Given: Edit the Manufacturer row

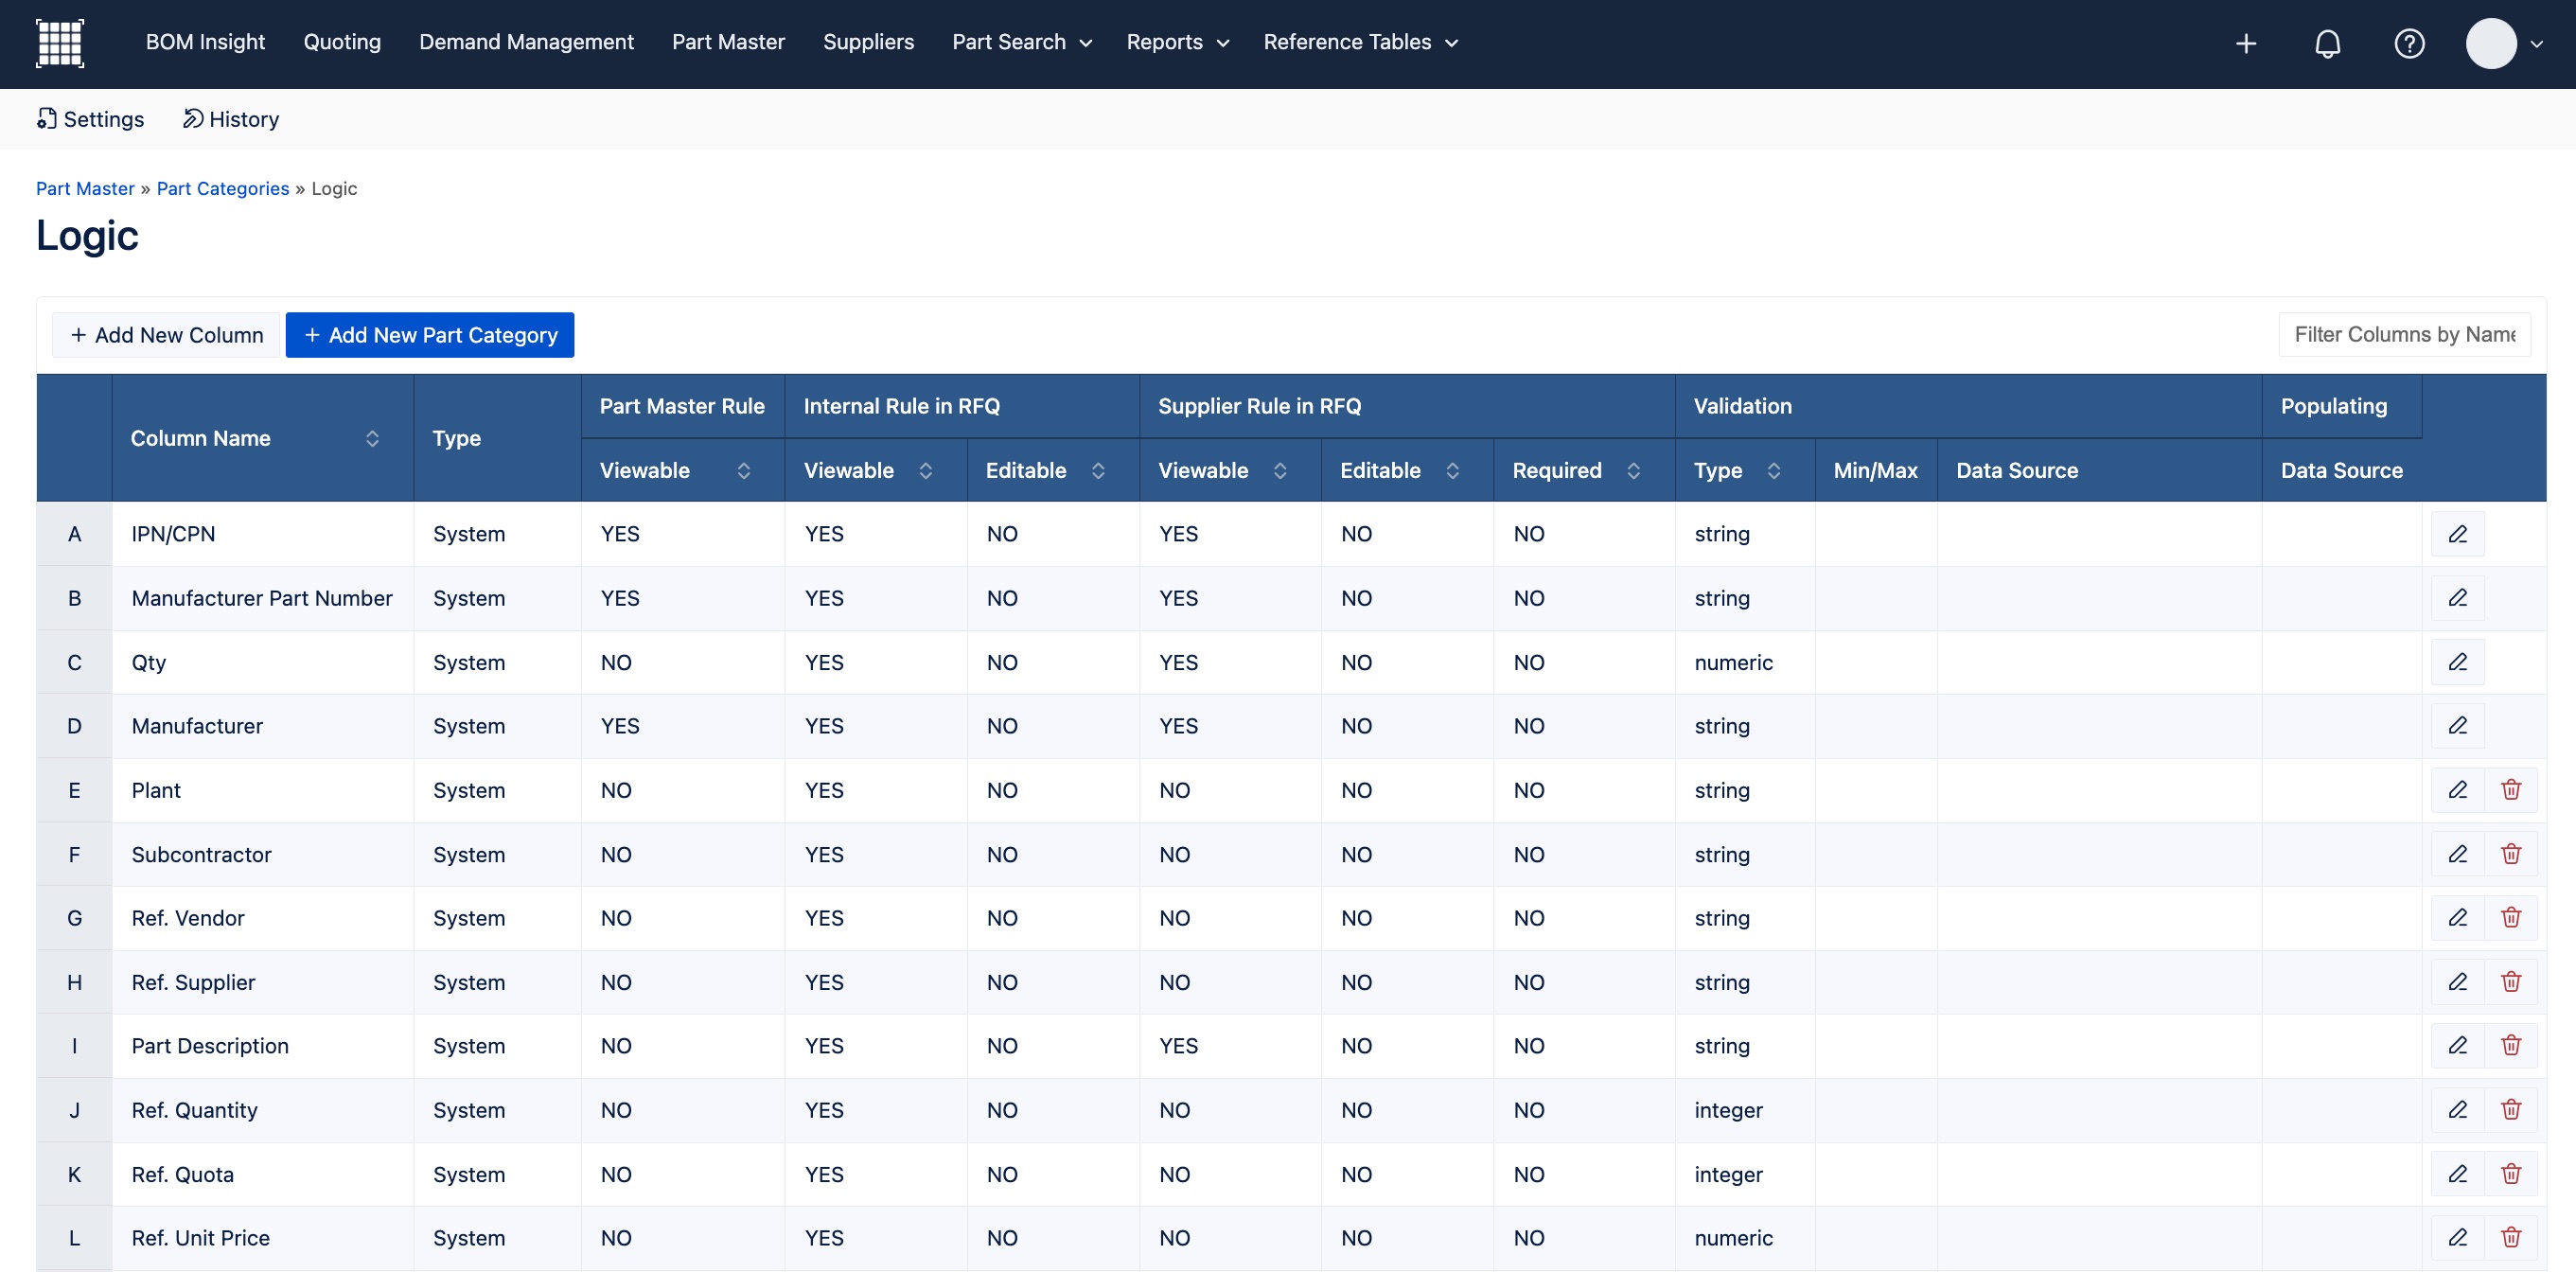Looking at the screenshot, I should click(x=2457, y=726).
